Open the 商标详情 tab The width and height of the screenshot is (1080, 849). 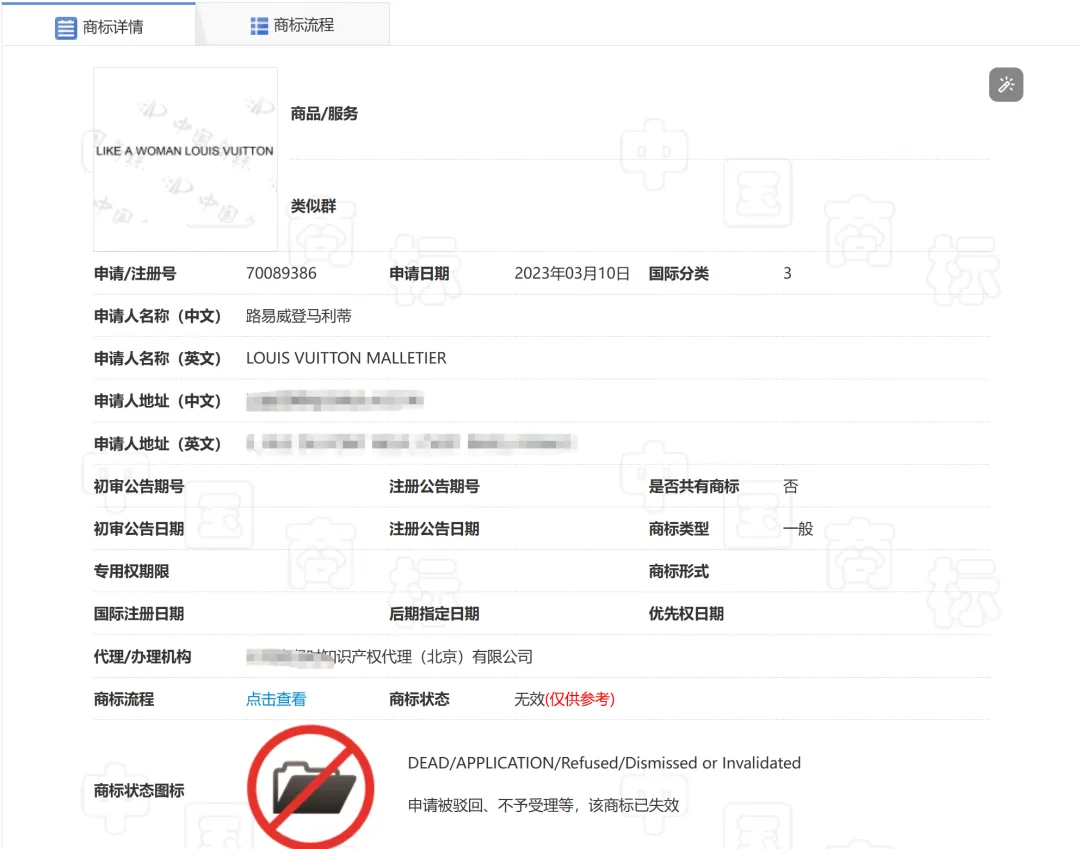click(x=98, y=25)
